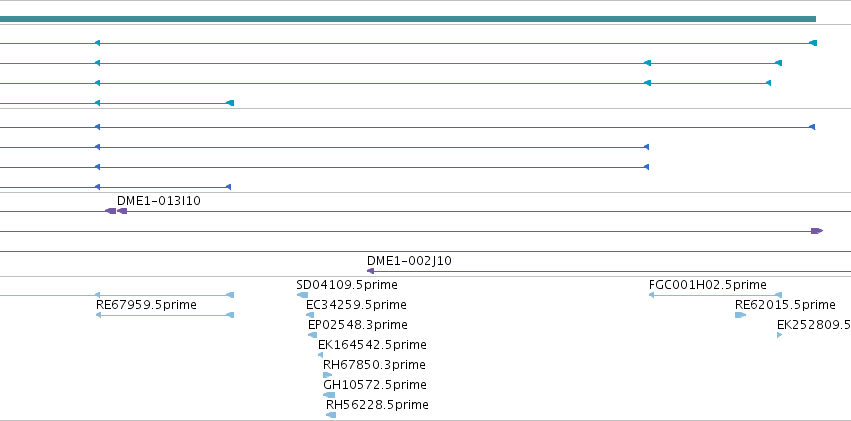Click the SD04109.5prime EST label
Image resolution: width=851 pixels, height=421 pixels.
(x=347, y=285)
